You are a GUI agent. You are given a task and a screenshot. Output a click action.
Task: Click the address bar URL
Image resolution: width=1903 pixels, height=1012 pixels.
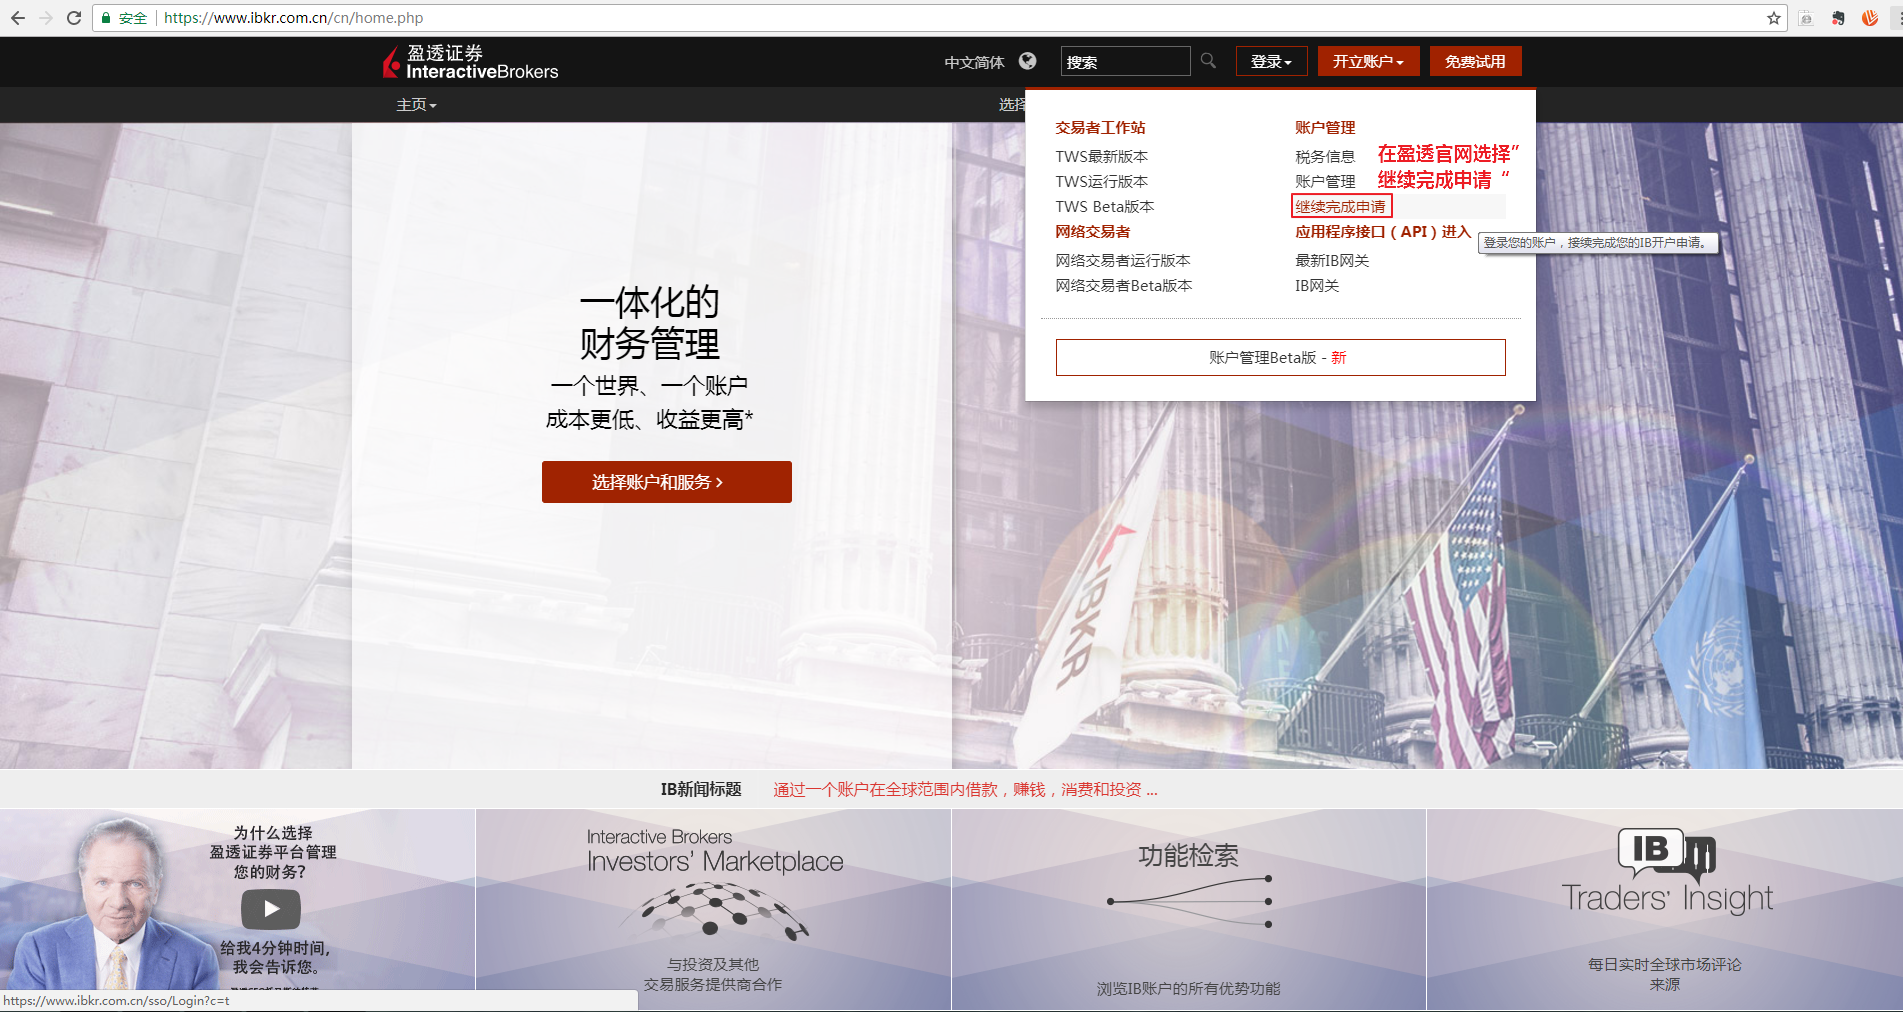click(x=293, y=18)
